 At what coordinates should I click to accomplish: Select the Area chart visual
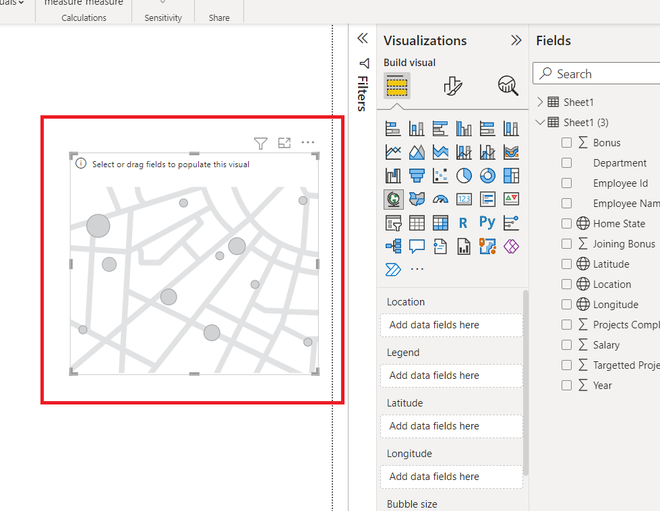(x=417, y=152)
